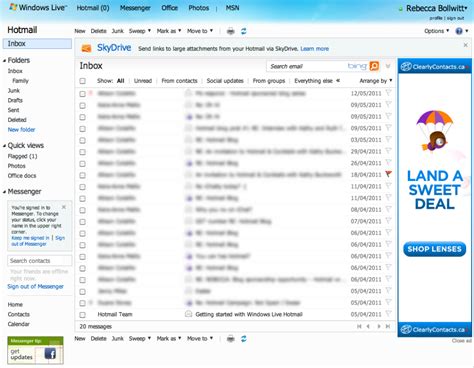This screenshot has width=474, height=368.
Task: Collapse the Messenger section in sidebar
Action: [4, 192]
